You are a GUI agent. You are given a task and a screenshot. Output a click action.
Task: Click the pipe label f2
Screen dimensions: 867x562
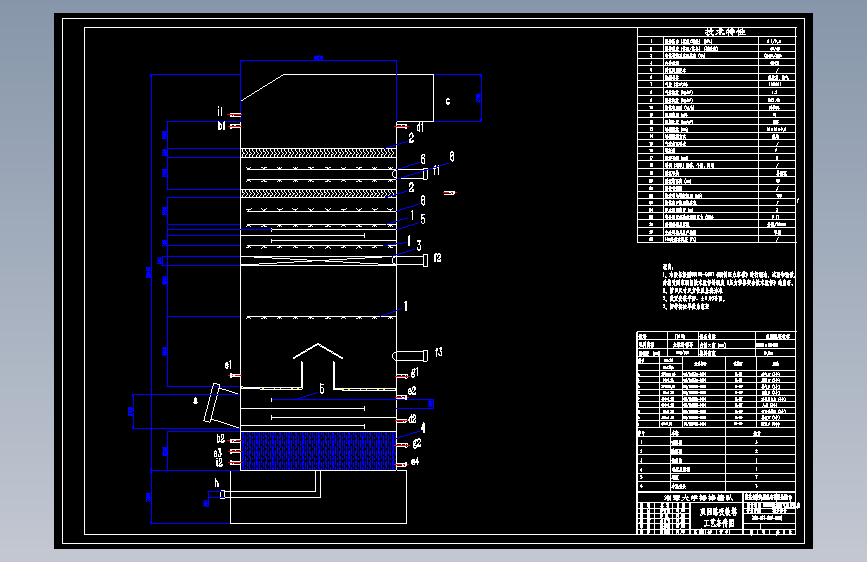tap(437, 258)
